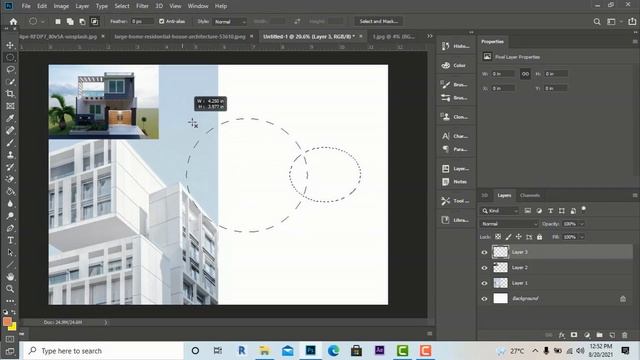Toggle lock transparent pixels

498,237
